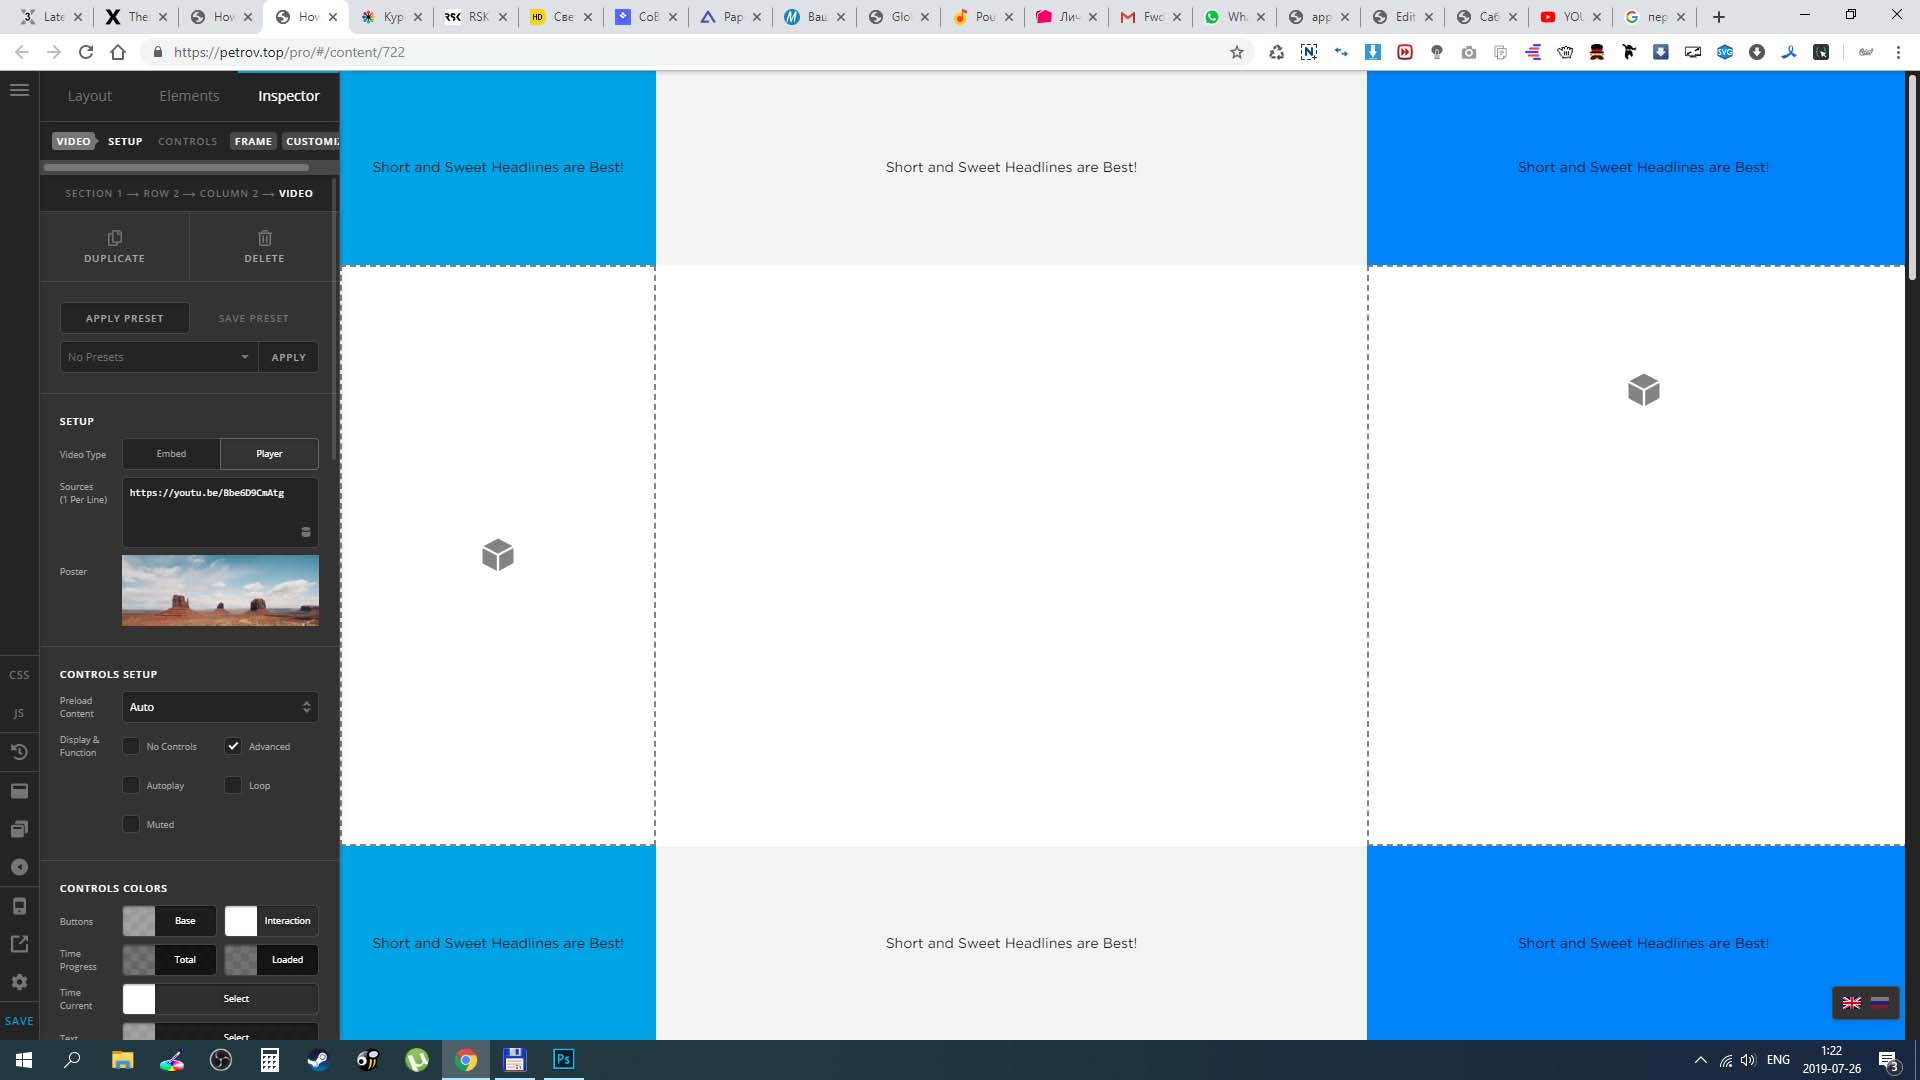Click the Buttons Interaction color swatch
The height and width of the screenshot is (1080, 1920).
[241, 921]
